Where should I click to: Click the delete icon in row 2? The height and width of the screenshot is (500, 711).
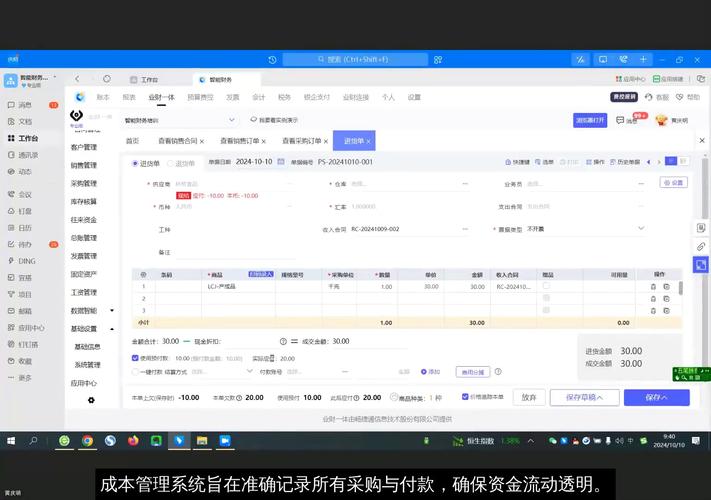pyautogui.click(x=653, y=299)
